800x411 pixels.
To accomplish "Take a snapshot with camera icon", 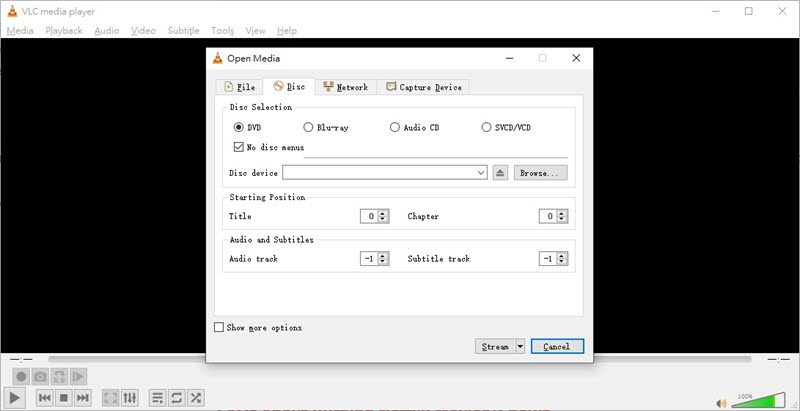I will [40, 377].
